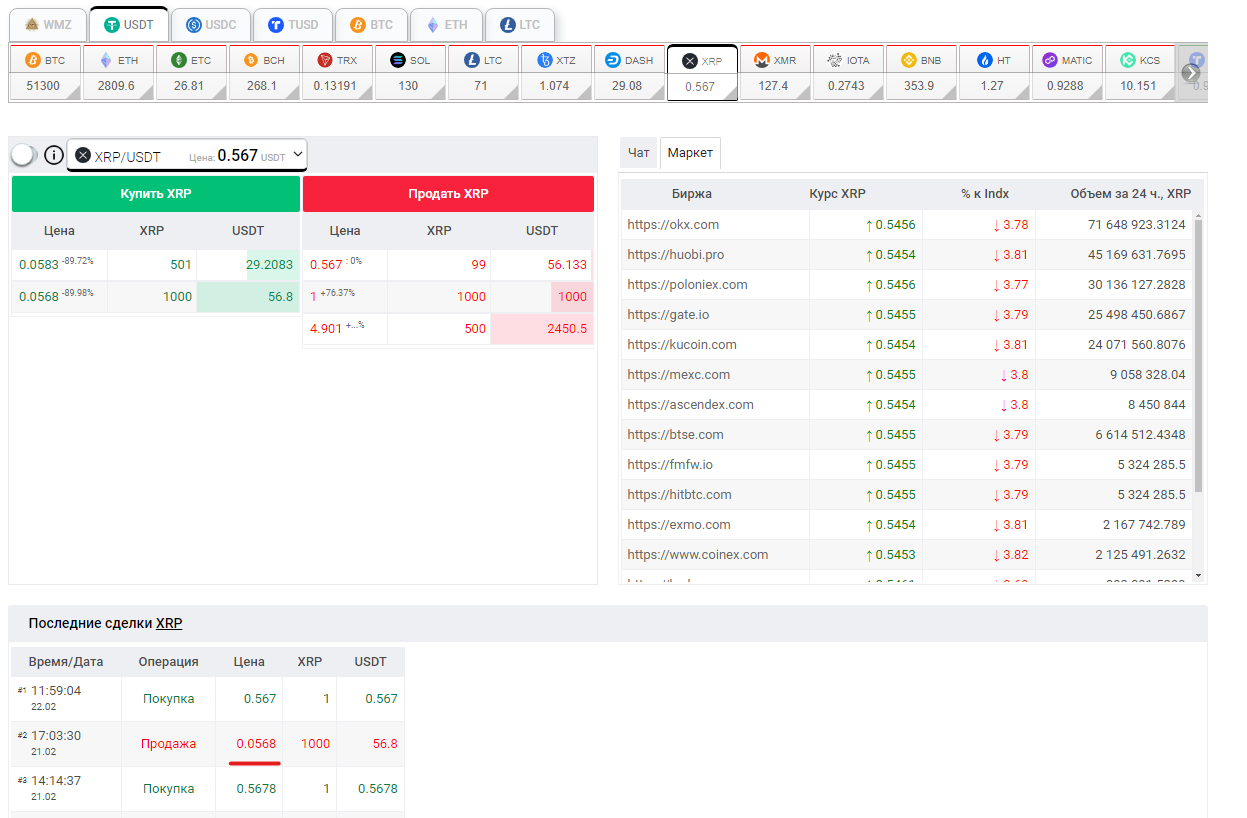1247x818 pixels.
Task: Click the info icon beside XRP/USDT
Action: pyautogui.click(x=54, y=156)
